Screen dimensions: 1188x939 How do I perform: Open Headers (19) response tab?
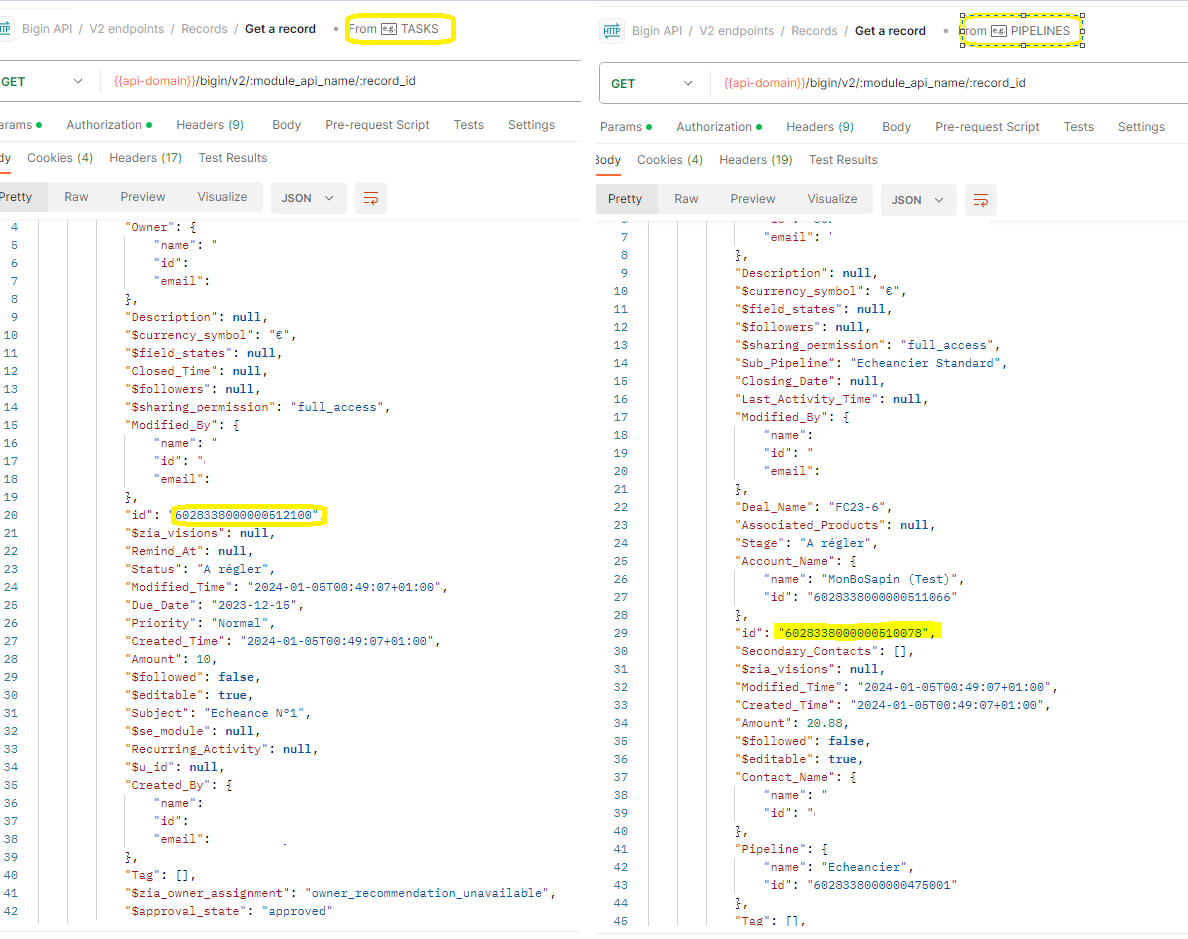pos(755,161)
